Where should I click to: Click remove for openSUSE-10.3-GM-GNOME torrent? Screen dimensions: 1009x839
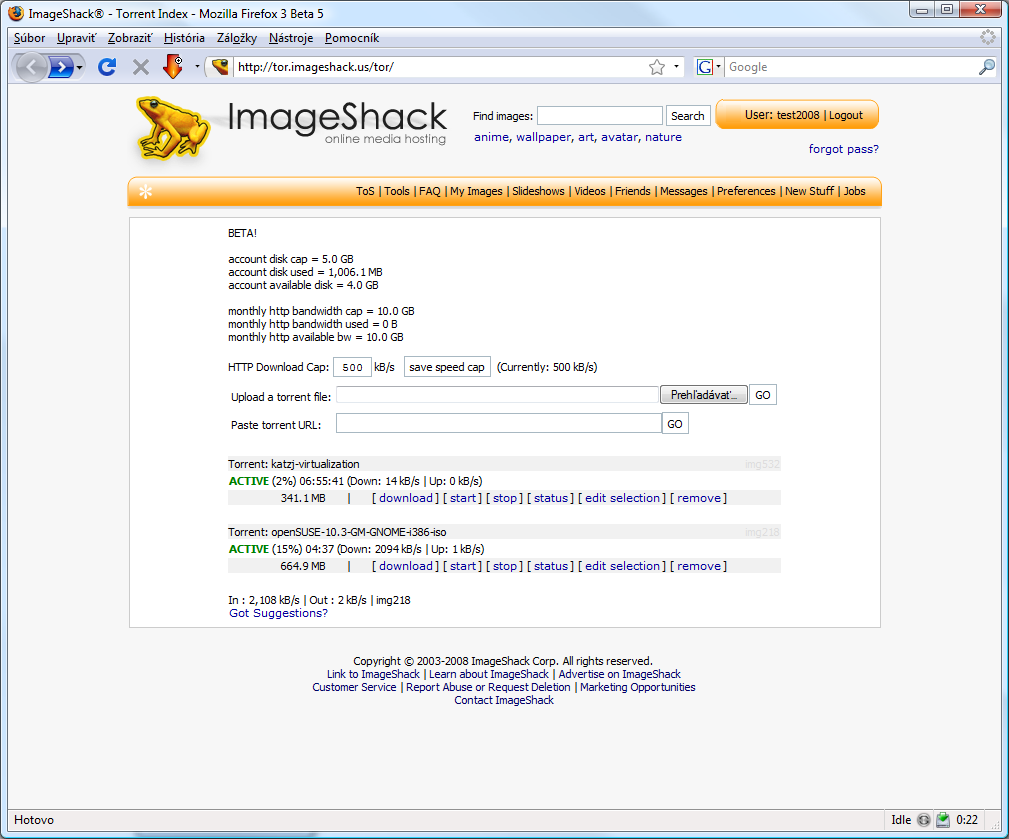coord(698,566)
